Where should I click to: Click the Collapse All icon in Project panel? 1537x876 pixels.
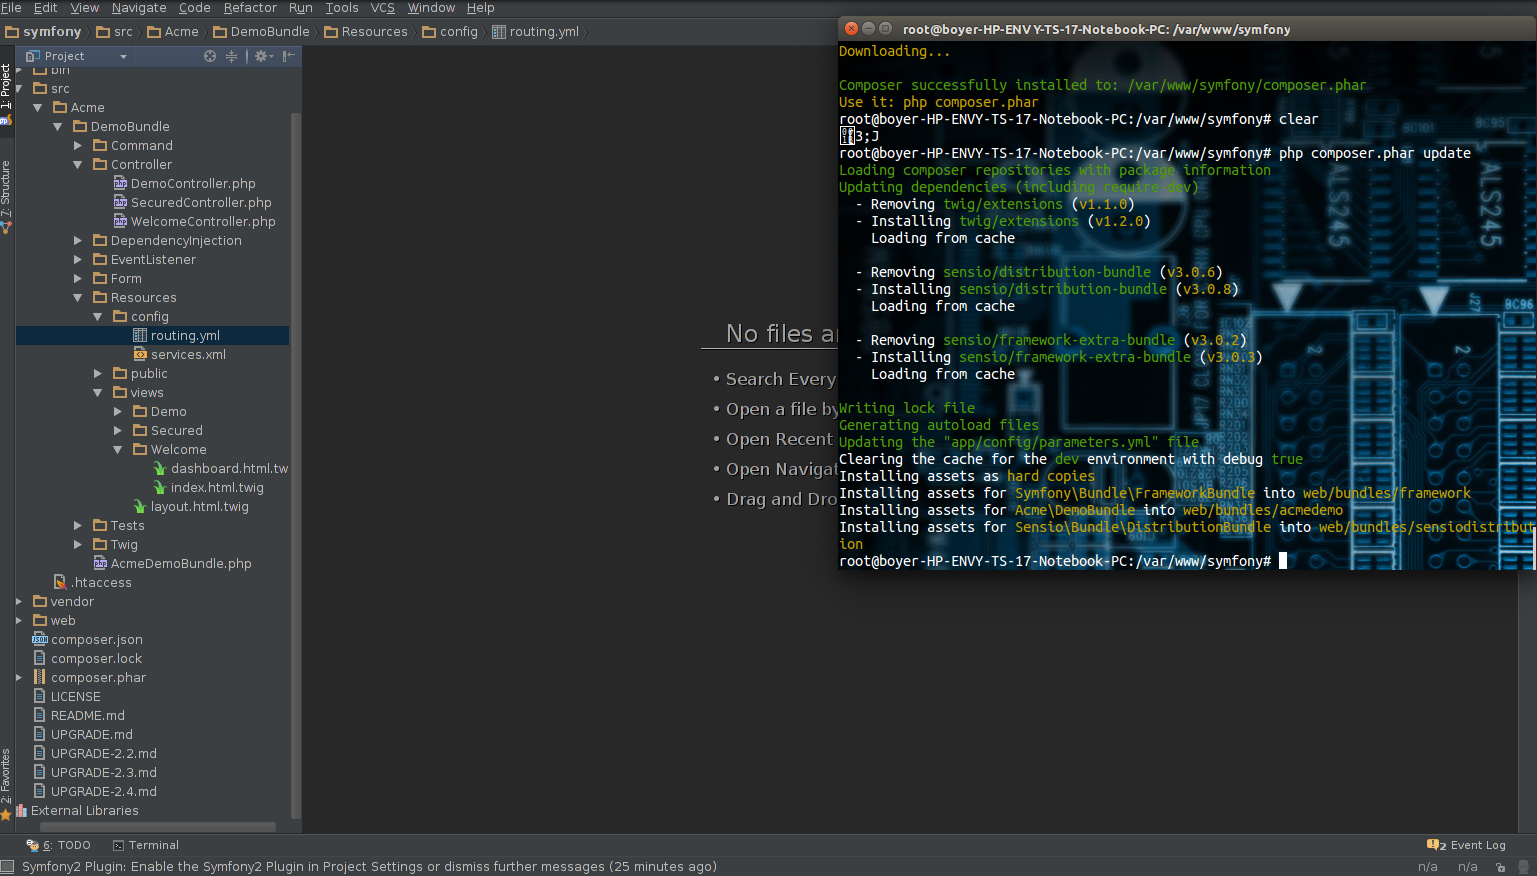[x=232, y=56]
